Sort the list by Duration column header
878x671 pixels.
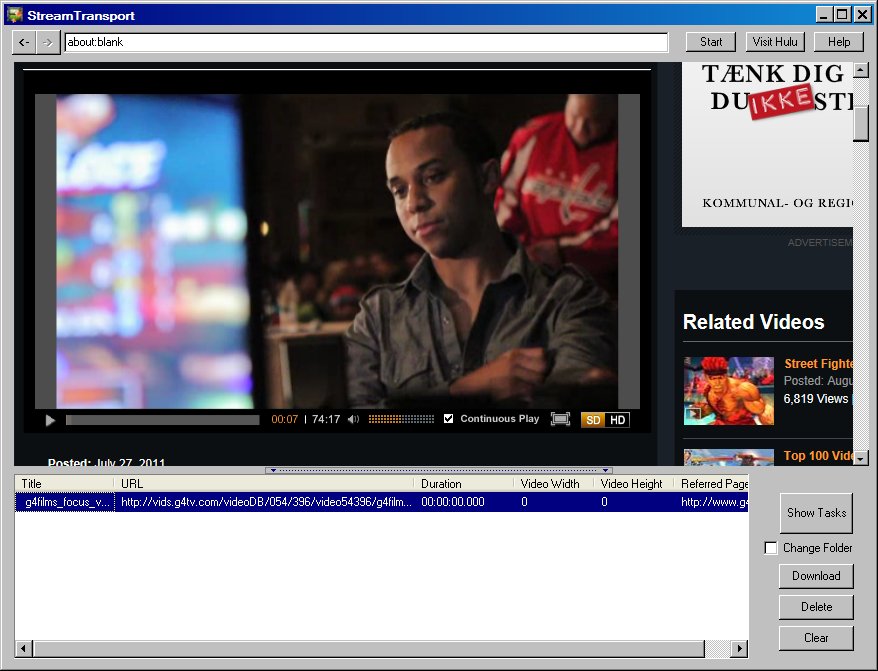pyautogui.click(x=463, y=484)
